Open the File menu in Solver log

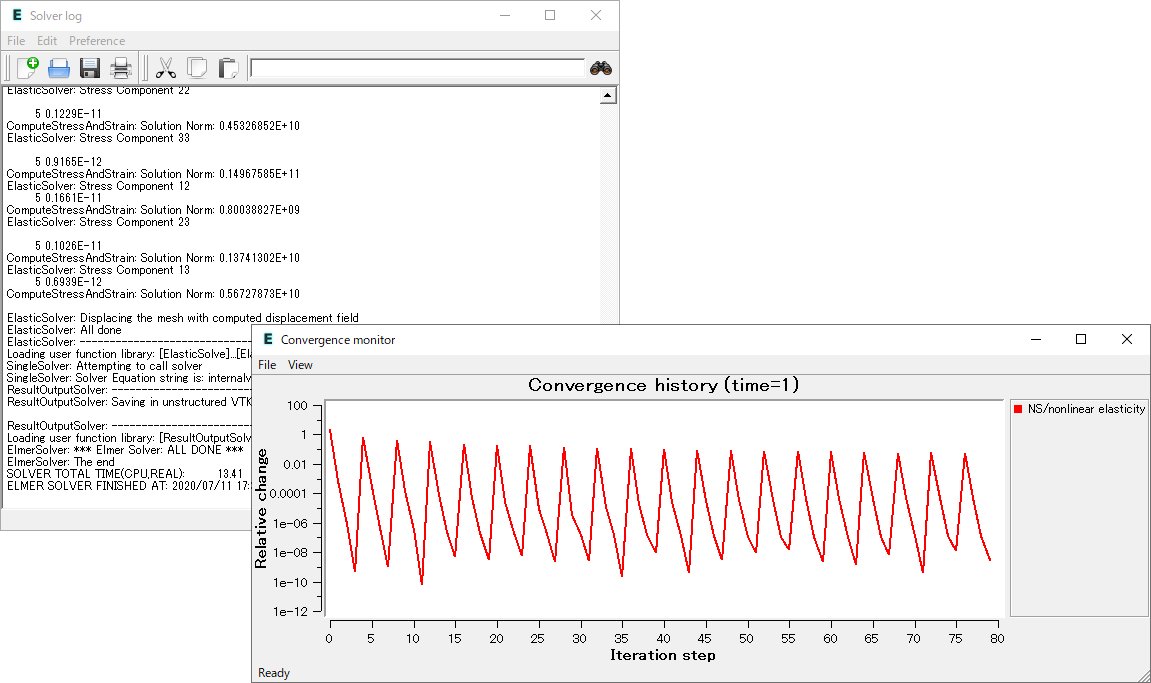[x=16, y=40]
